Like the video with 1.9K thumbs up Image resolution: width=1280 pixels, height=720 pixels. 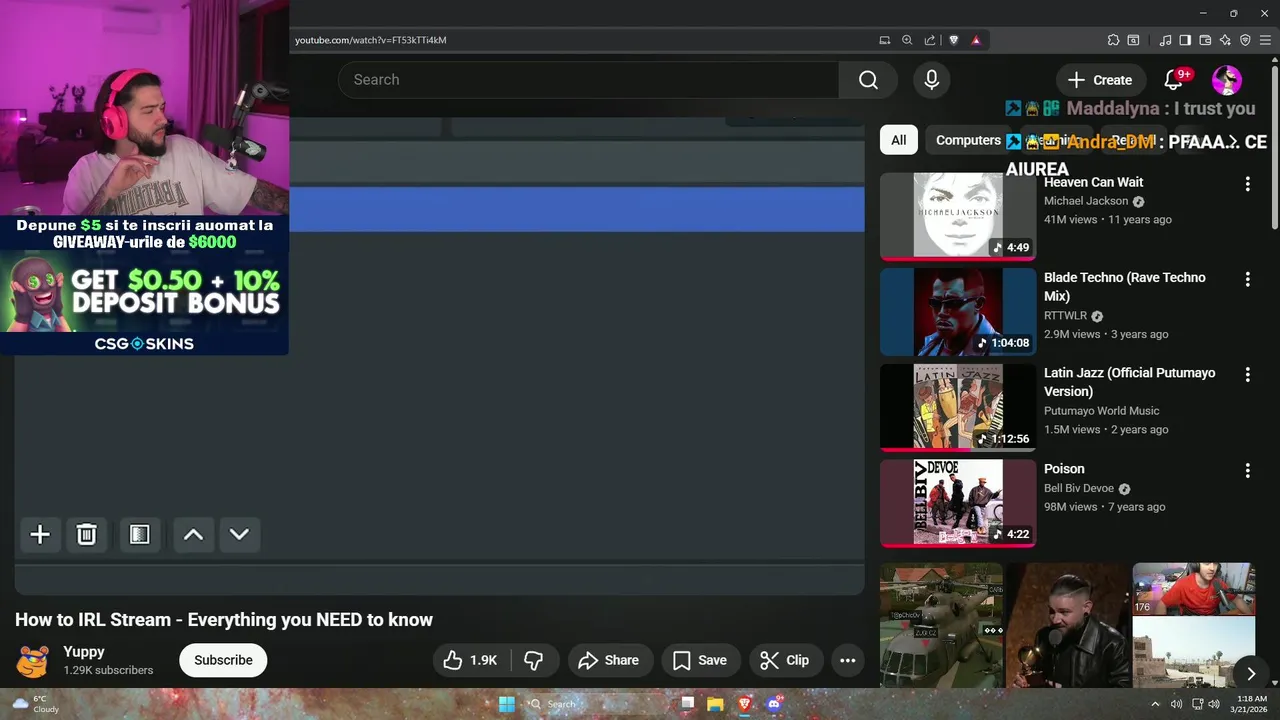click(x=471, y=660)
